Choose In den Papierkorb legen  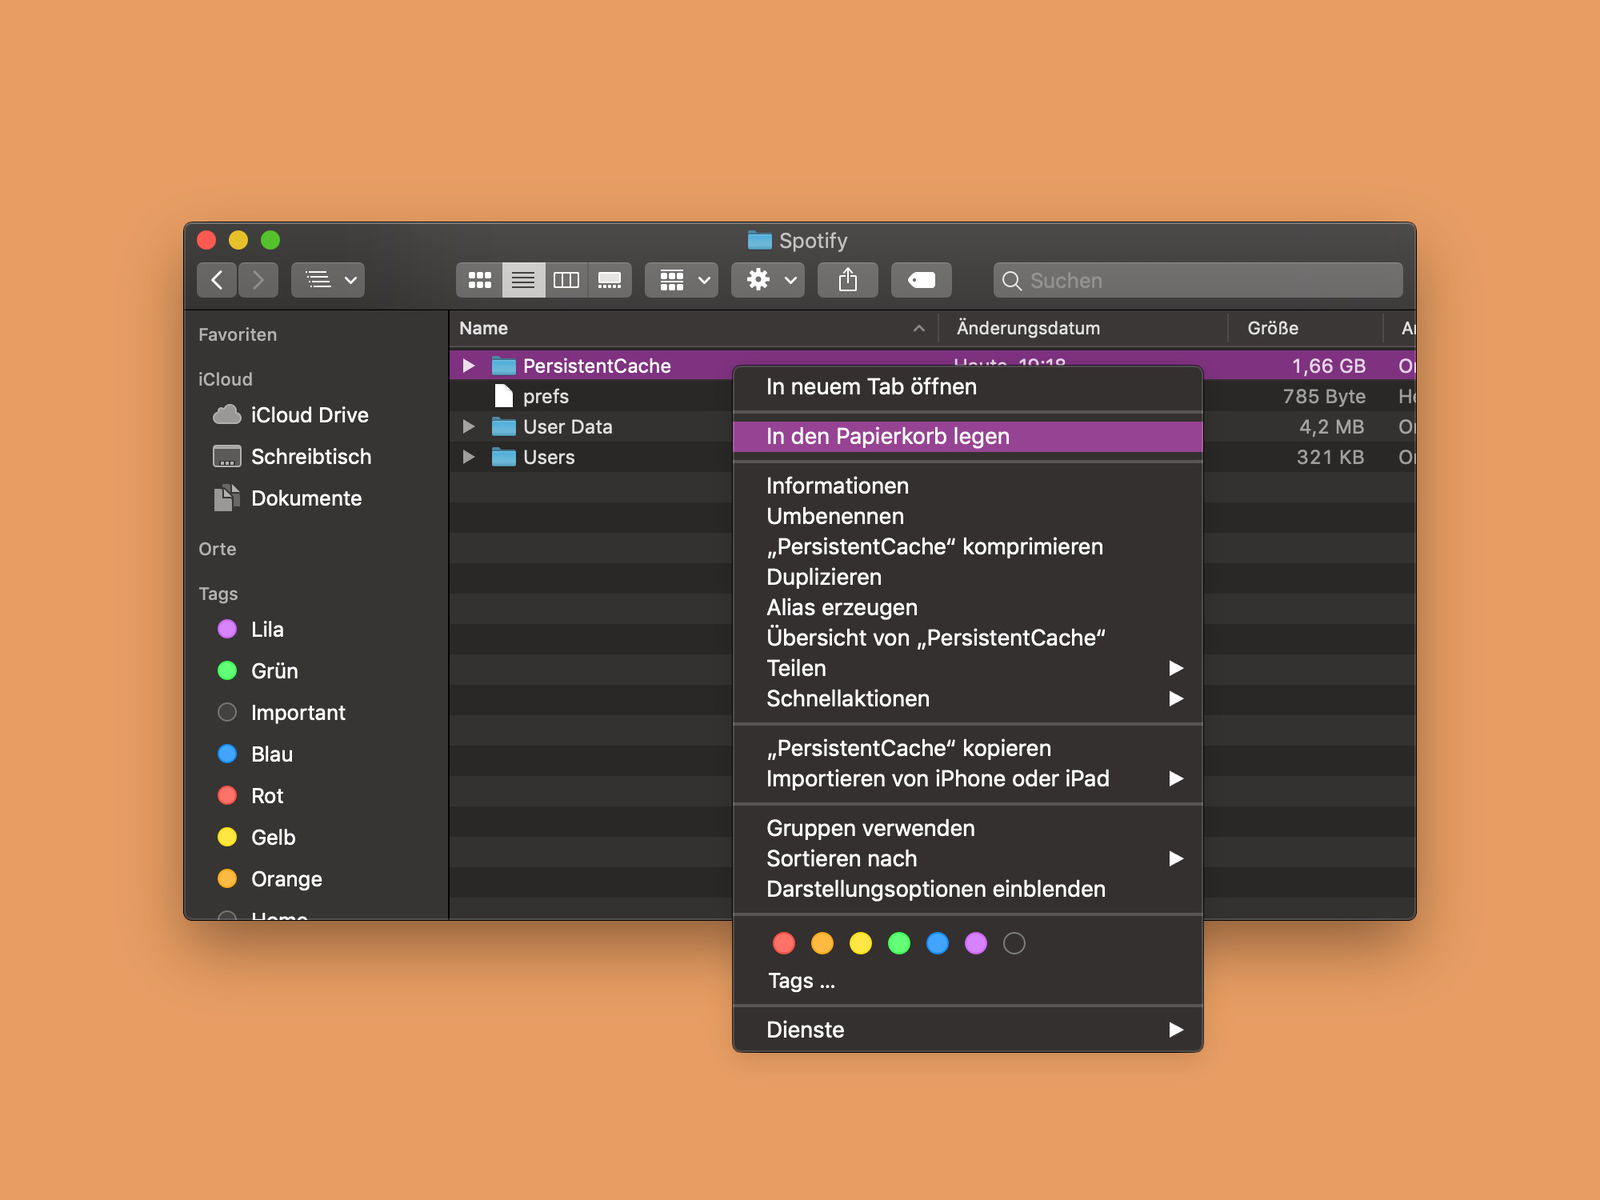point(967,437)
